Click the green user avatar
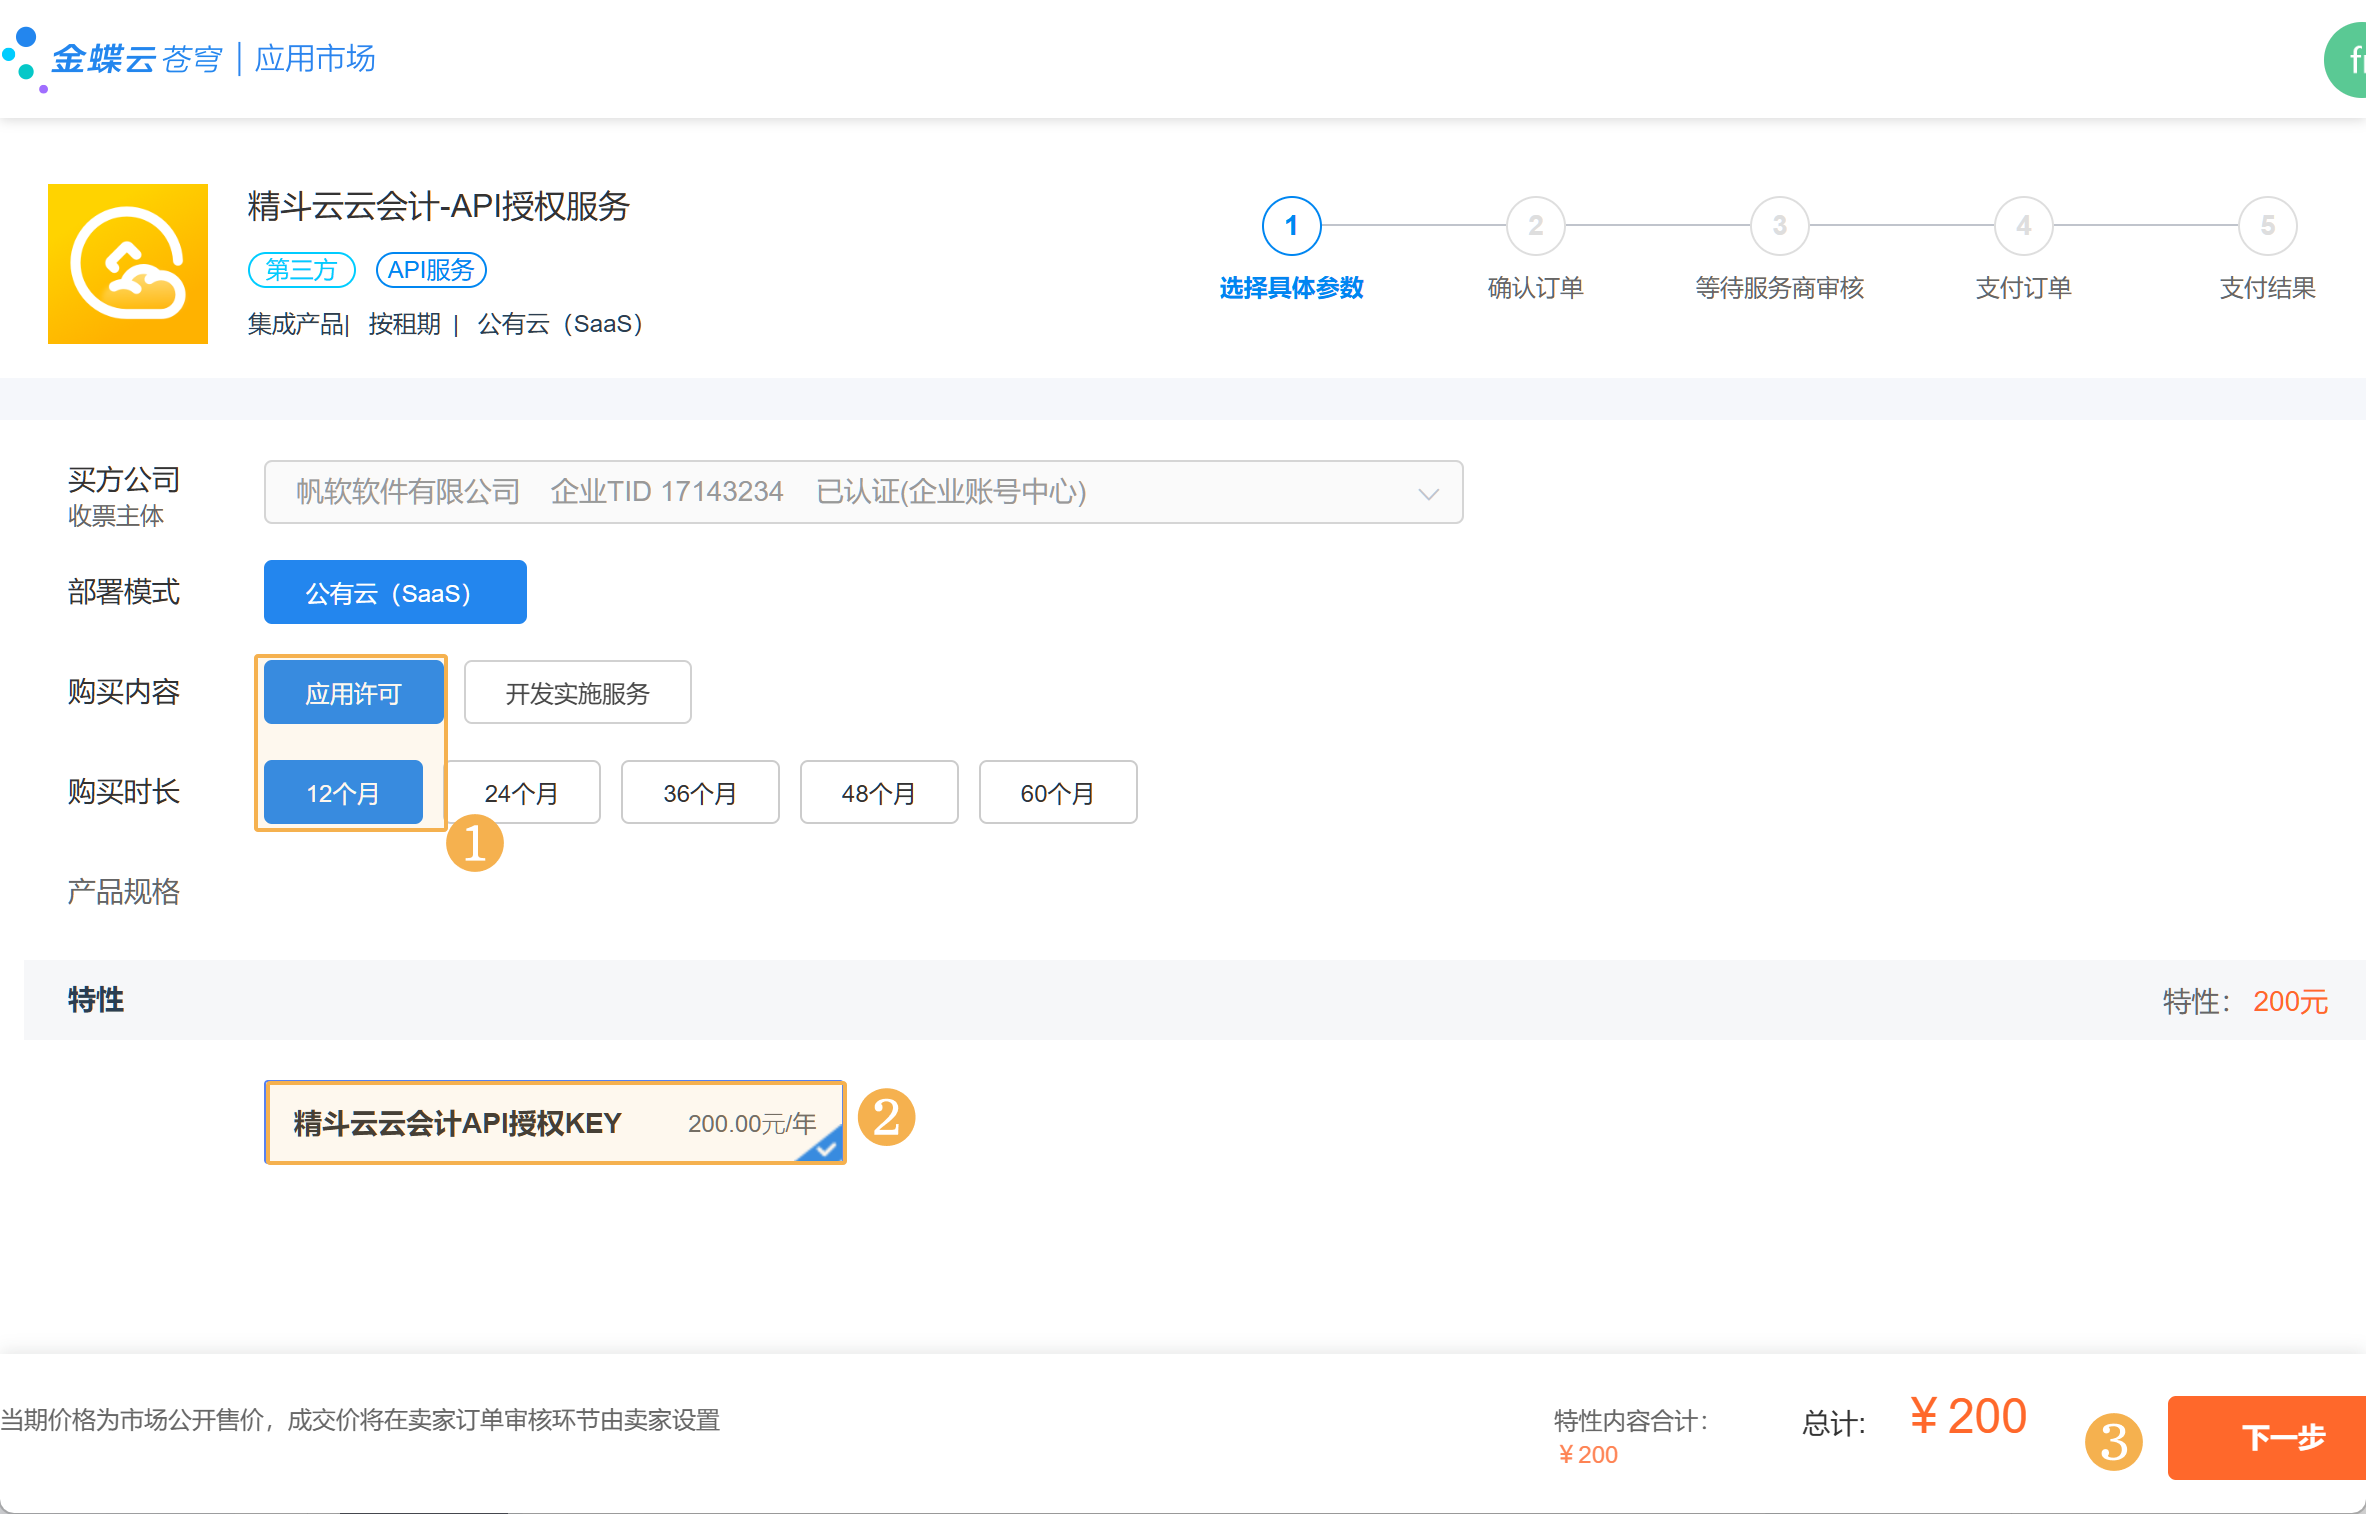Screen dimensions: 2366x1514 click(x=2348, y=61)
